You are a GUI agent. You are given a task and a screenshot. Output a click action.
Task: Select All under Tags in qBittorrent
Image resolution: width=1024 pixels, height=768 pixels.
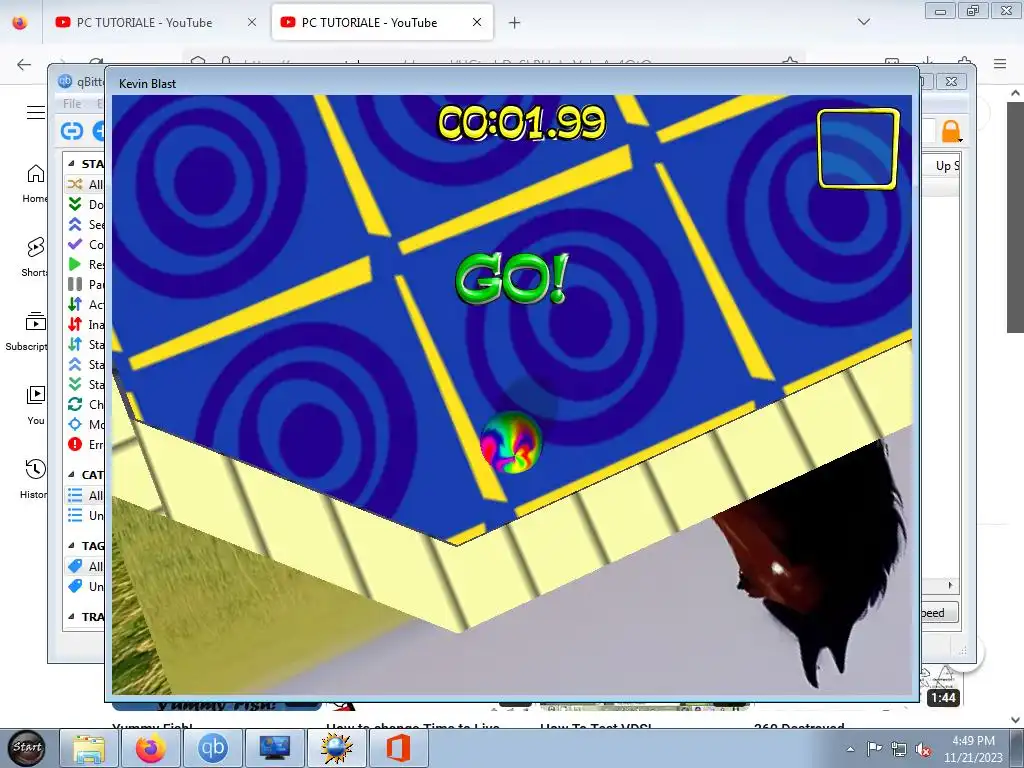pyautogui.click(x=85, y=566)
